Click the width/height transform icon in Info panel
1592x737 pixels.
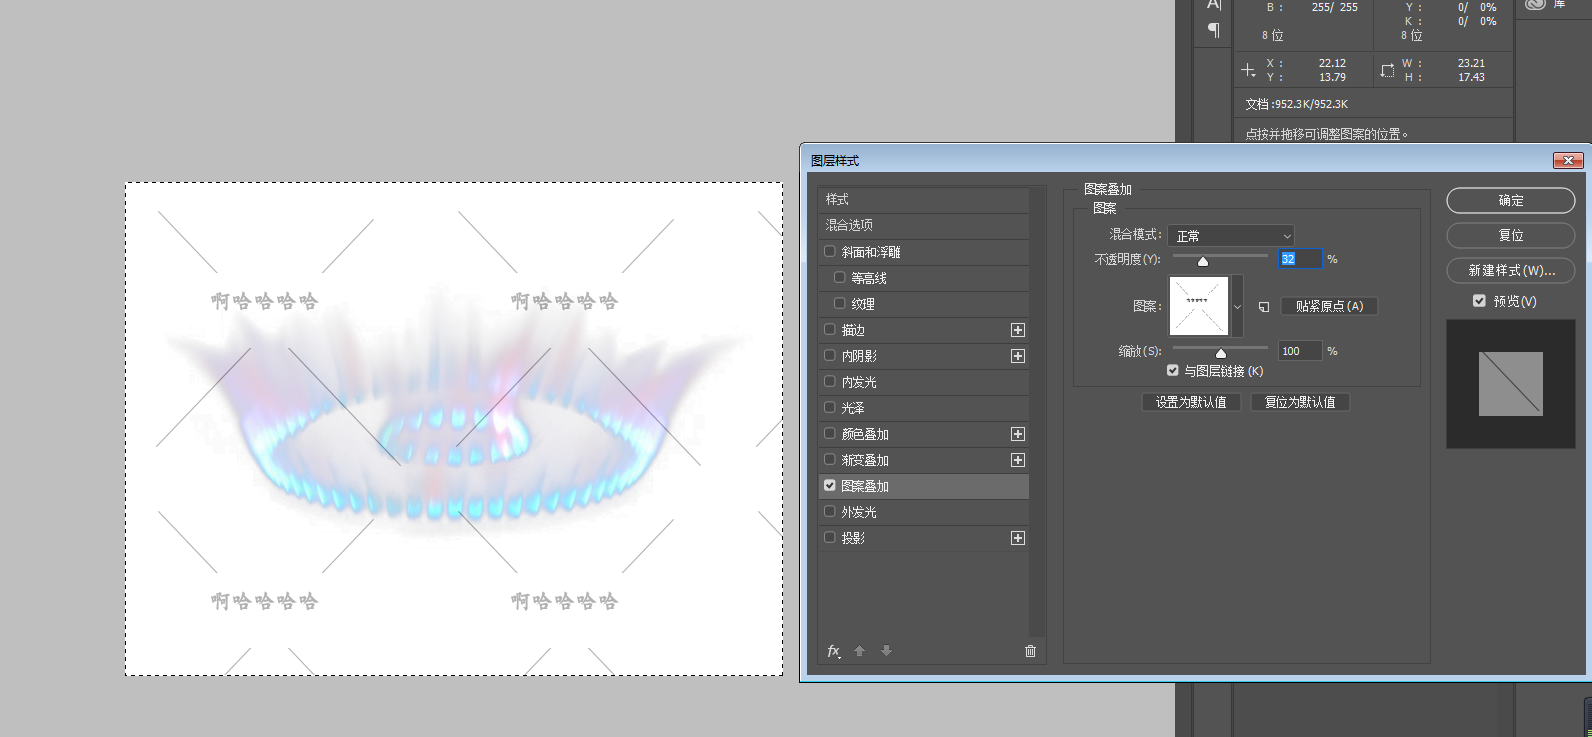tap(1387, 70)
